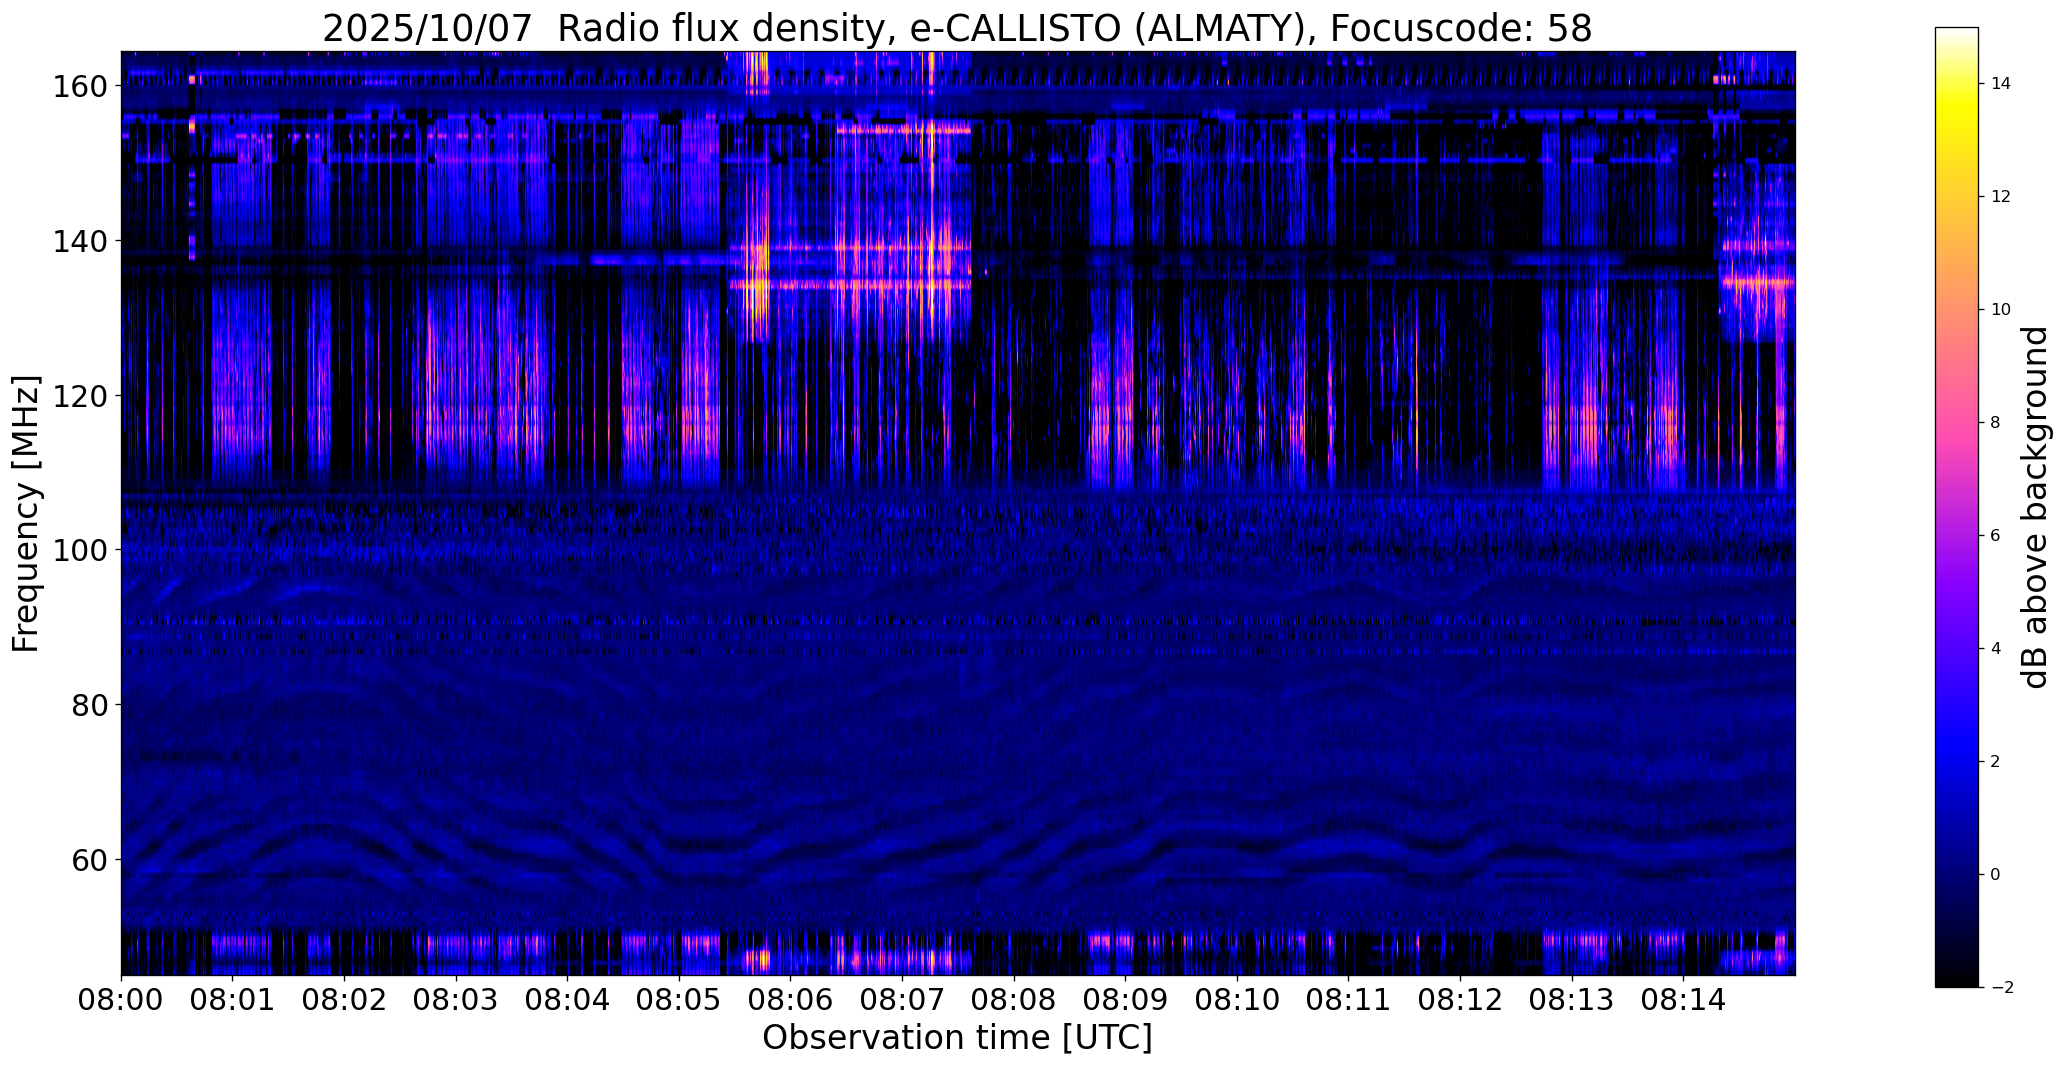Click the 'Frequency [MHz]' y-axis label

26,514
